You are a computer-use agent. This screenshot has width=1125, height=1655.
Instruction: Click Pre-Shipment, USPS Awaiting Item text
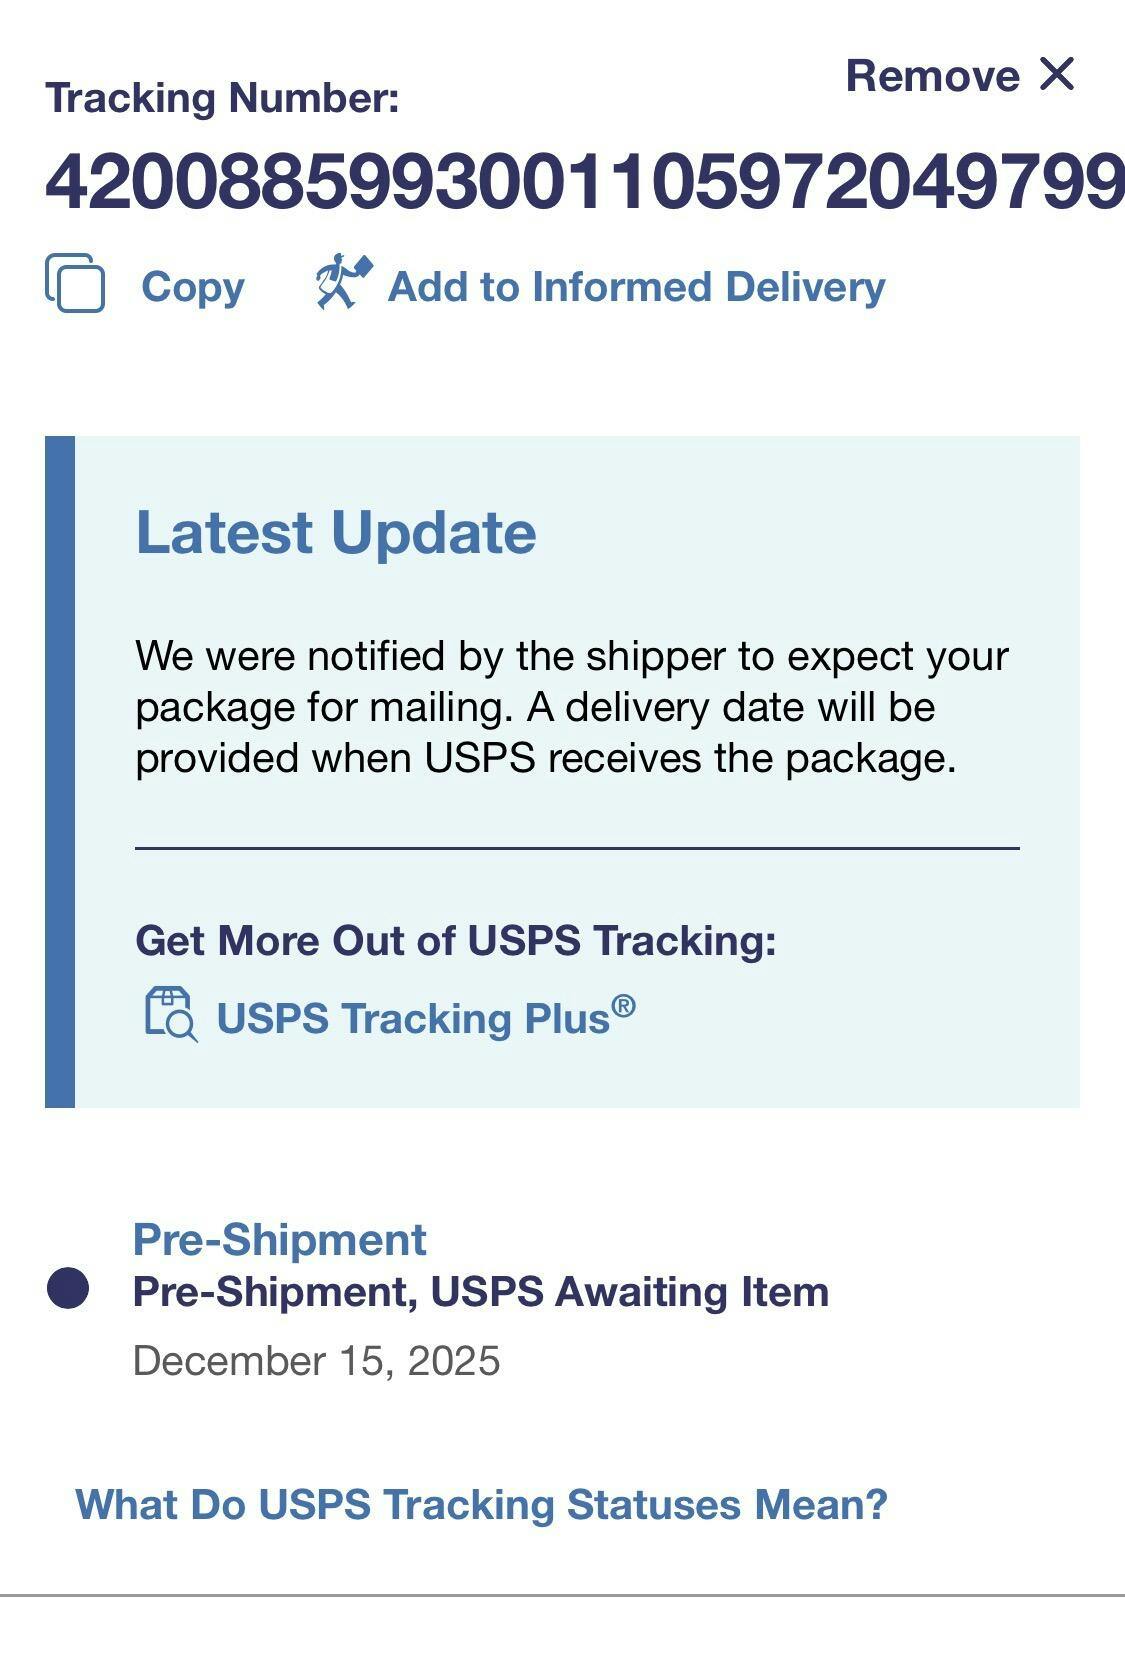point(480,1292)
